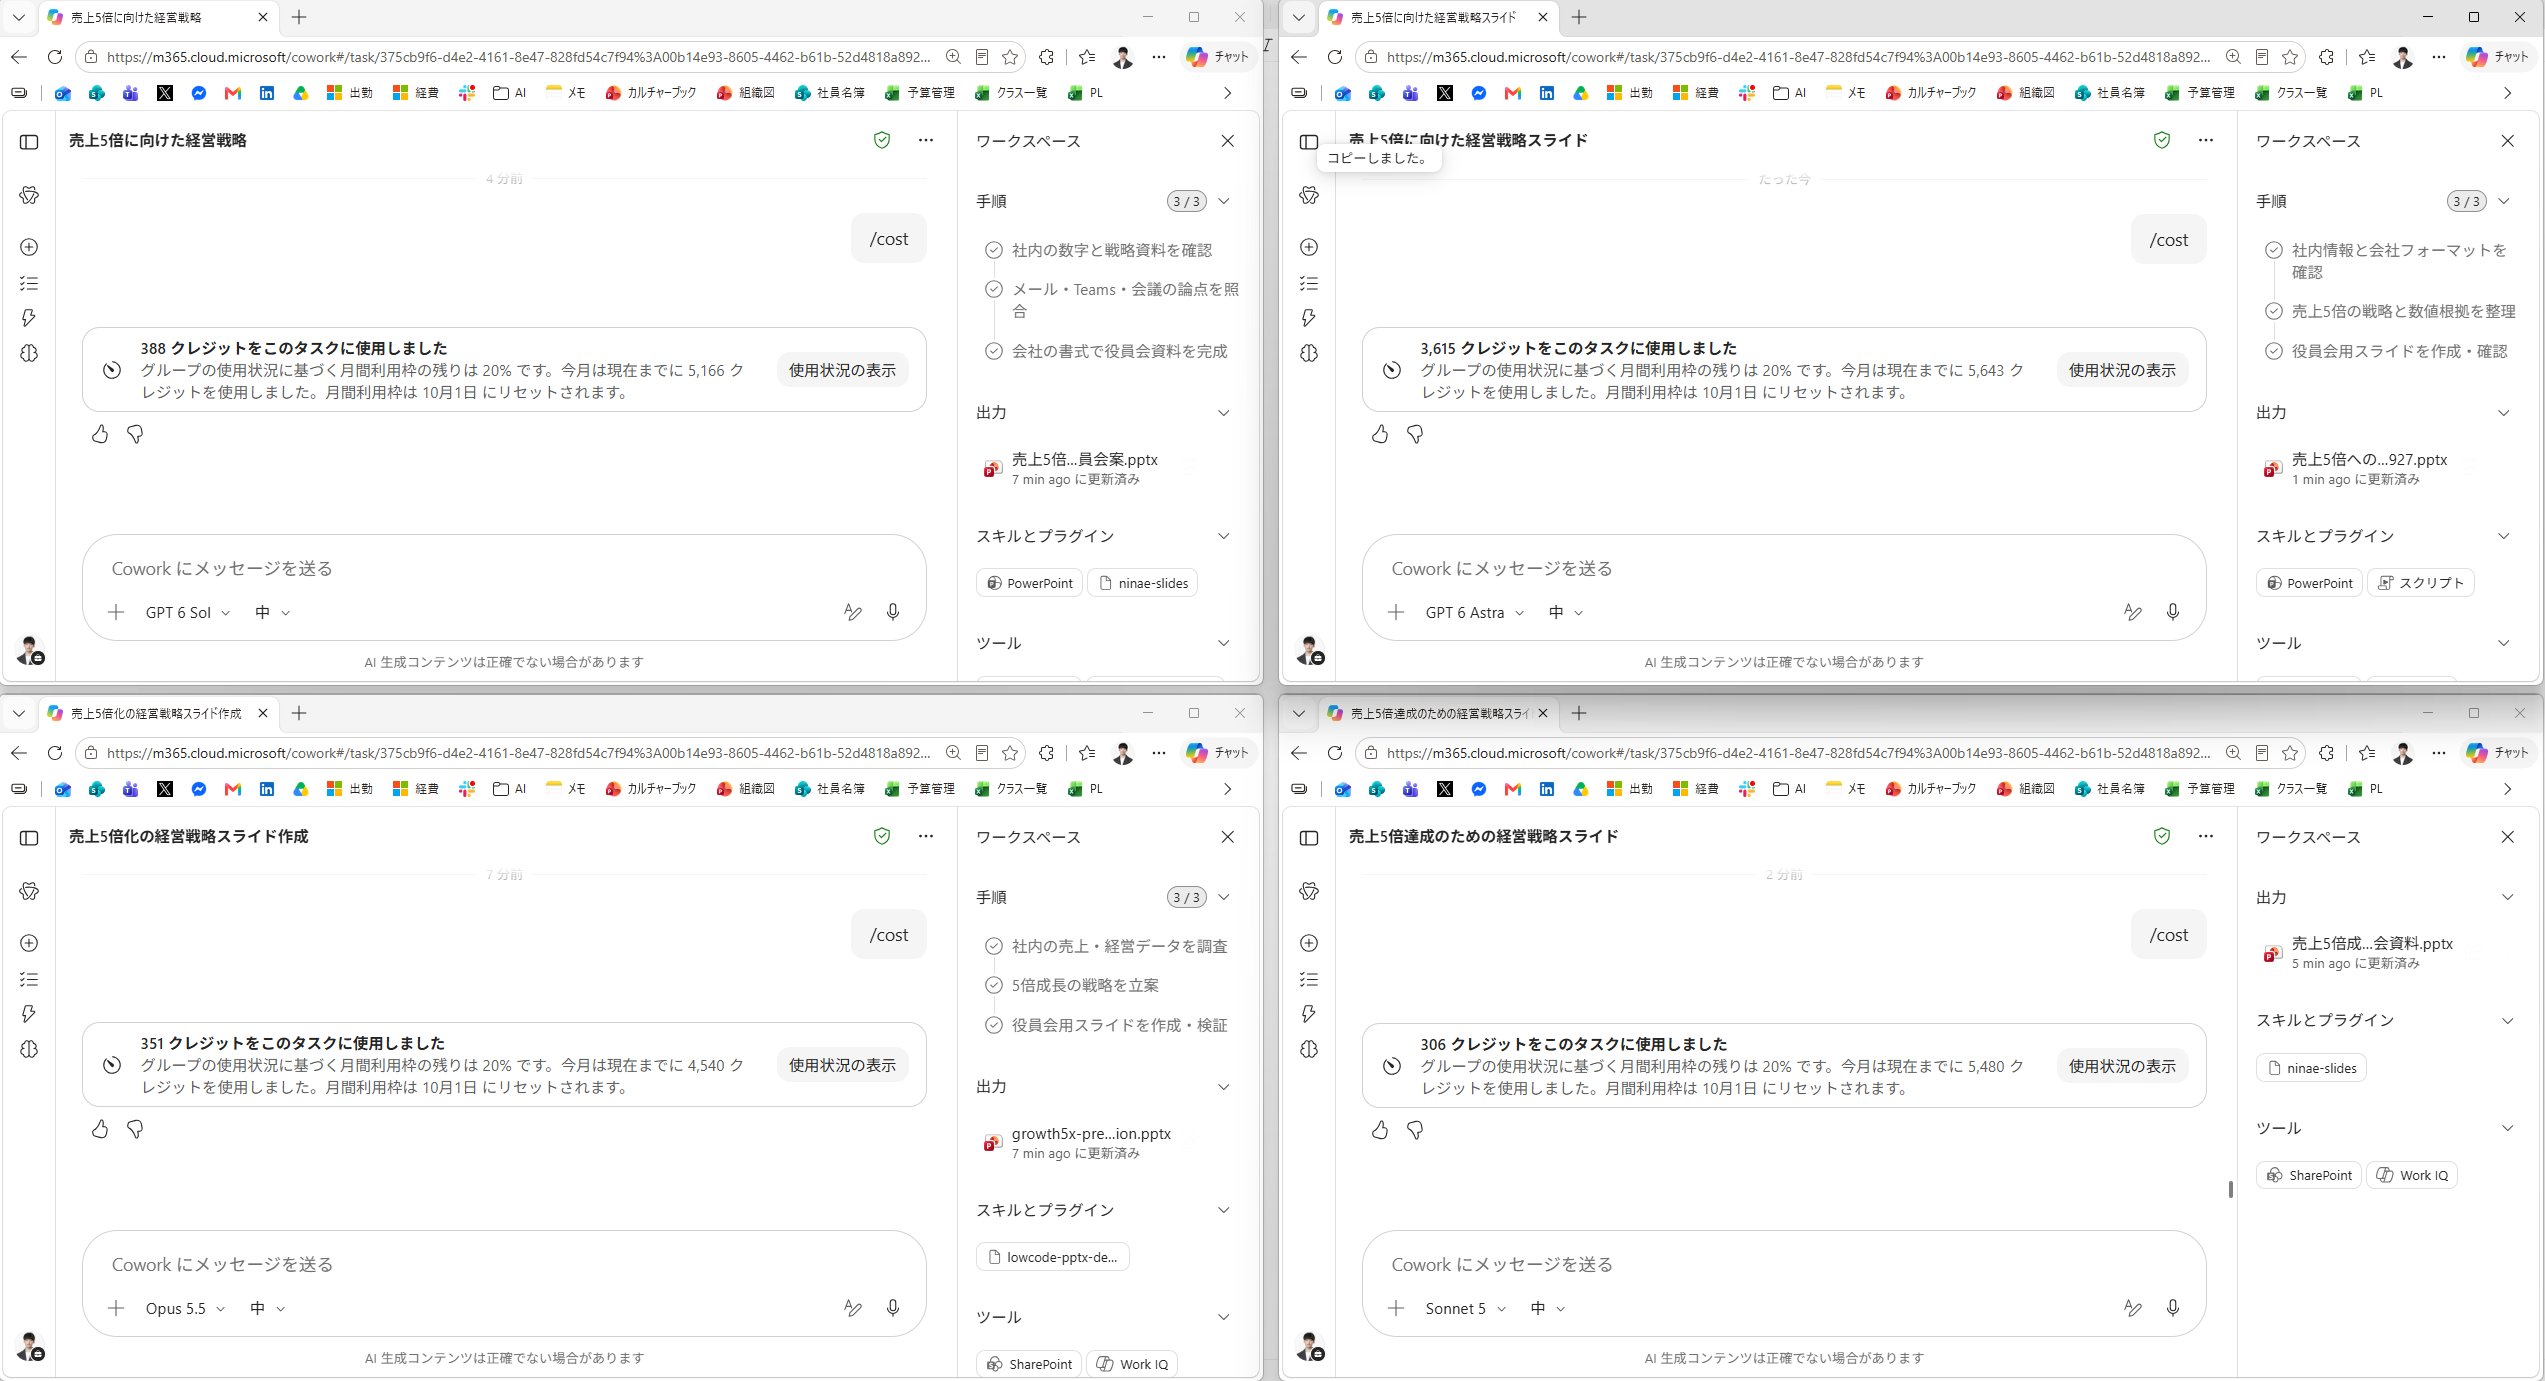Click 使用状況の表示 beside the 306 credits message
Image resolution: width=2545 pixels, height=1381 pixels.
(x=2122, y=1066)
